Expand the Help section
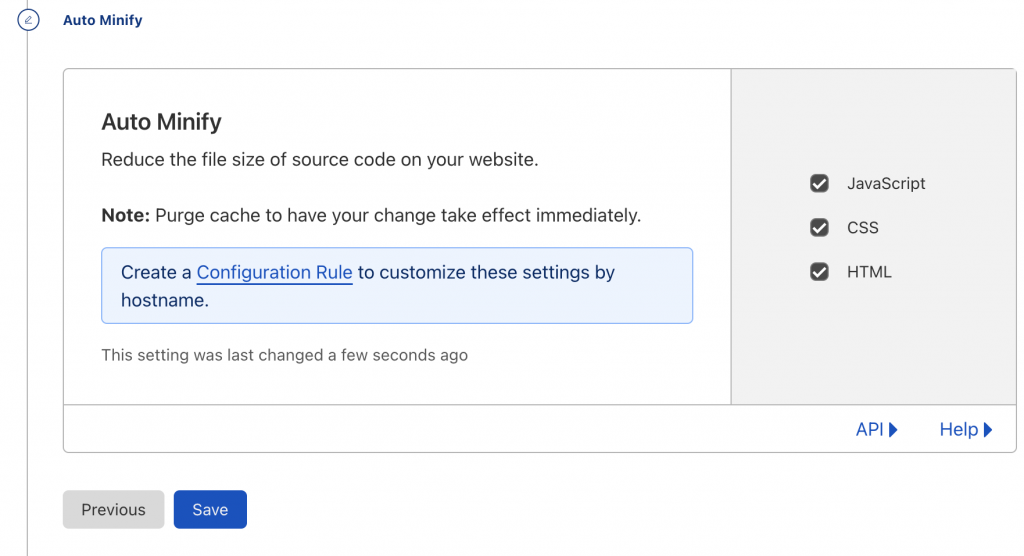 pyautogui.click(x=966, y=430)
